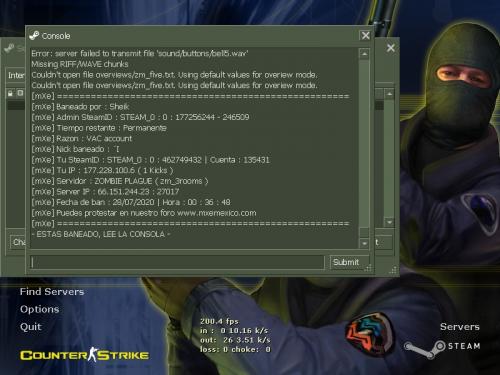The image size is (500, 375).
Task: Click the Console scrollbar down arrow
Action: click(364, 243)
